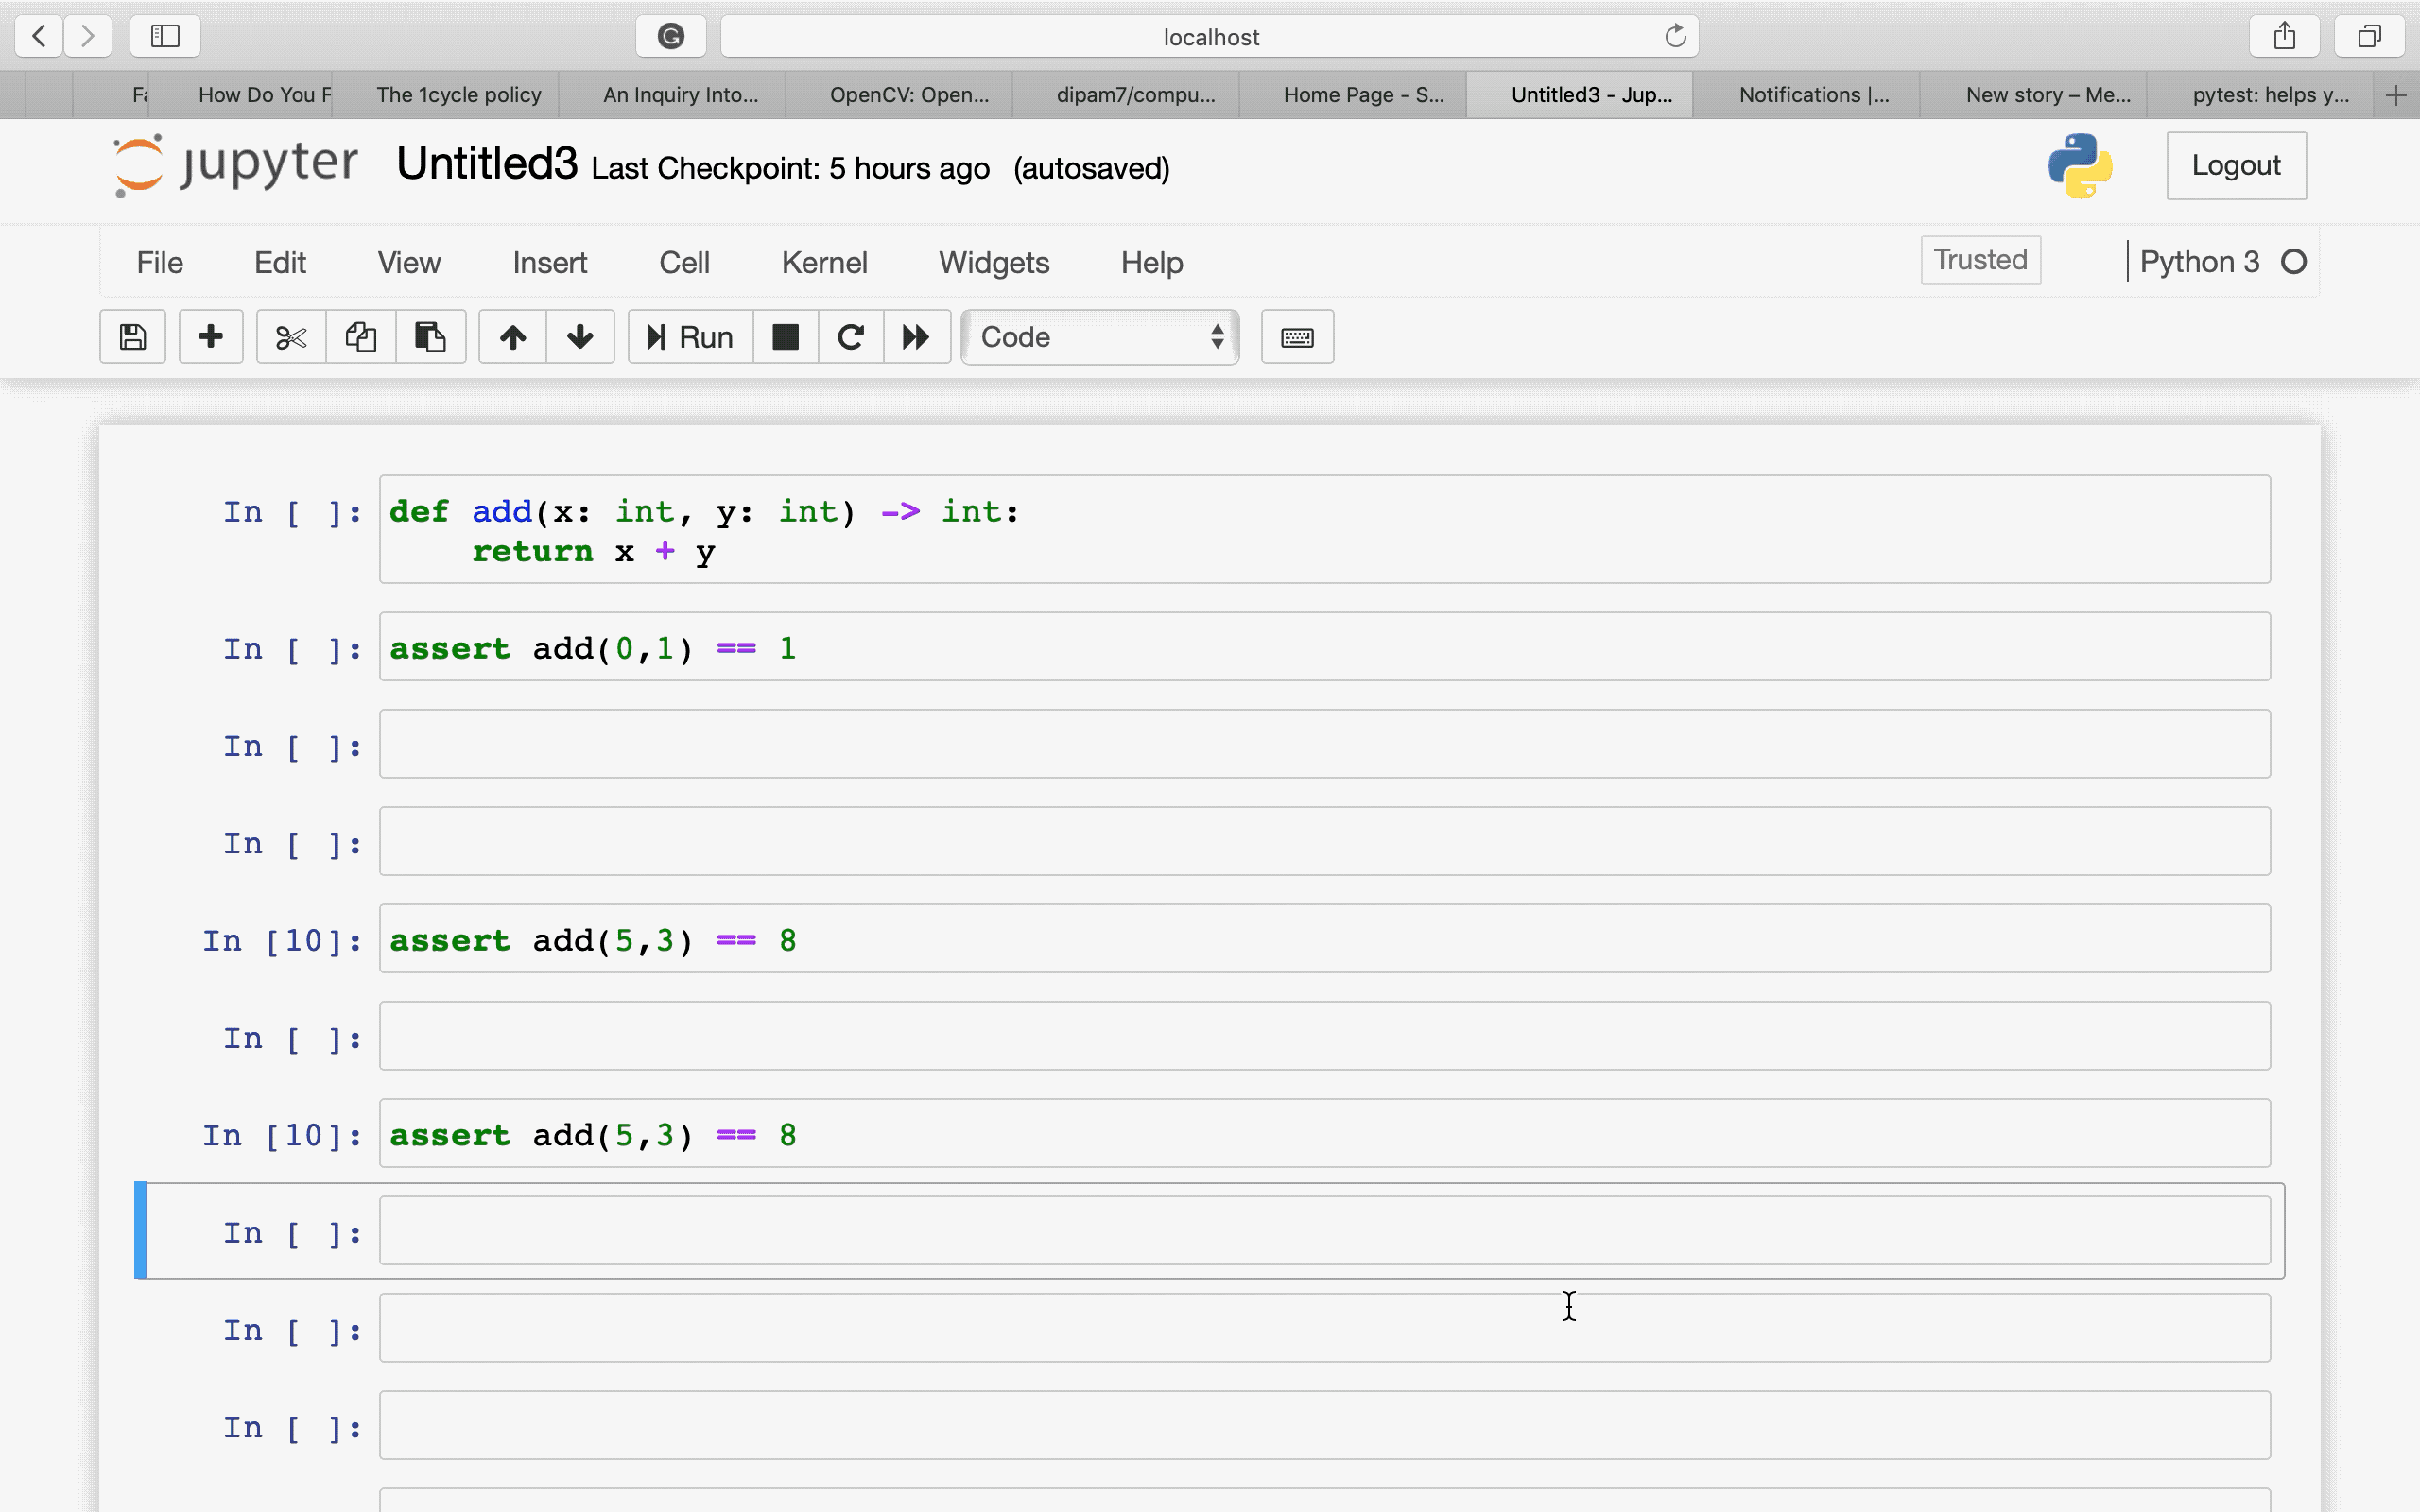Click the interrupt kernel icon
Screen dimensions: 2420x1512
786,336
